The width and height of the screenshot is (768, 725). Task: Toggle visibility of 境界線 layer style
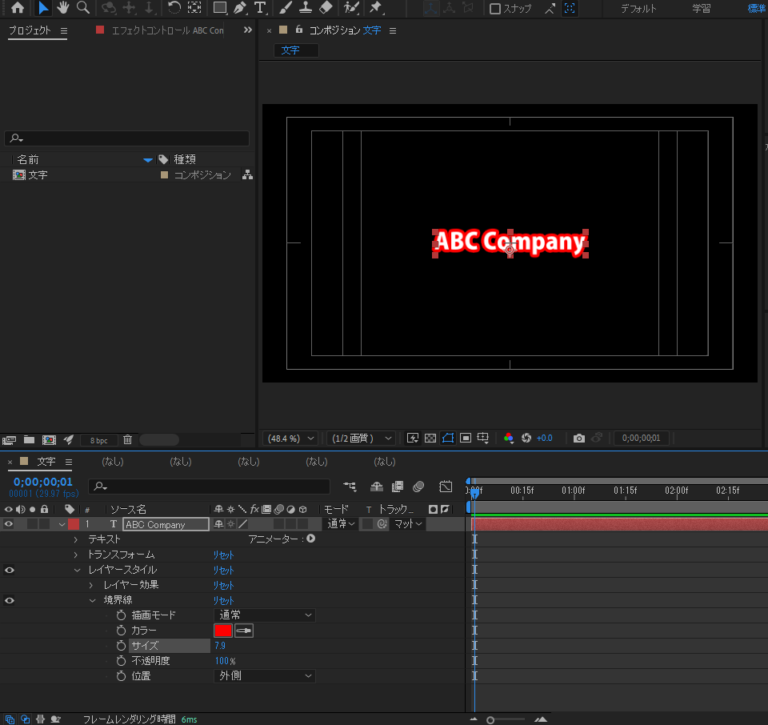(9, 600)
